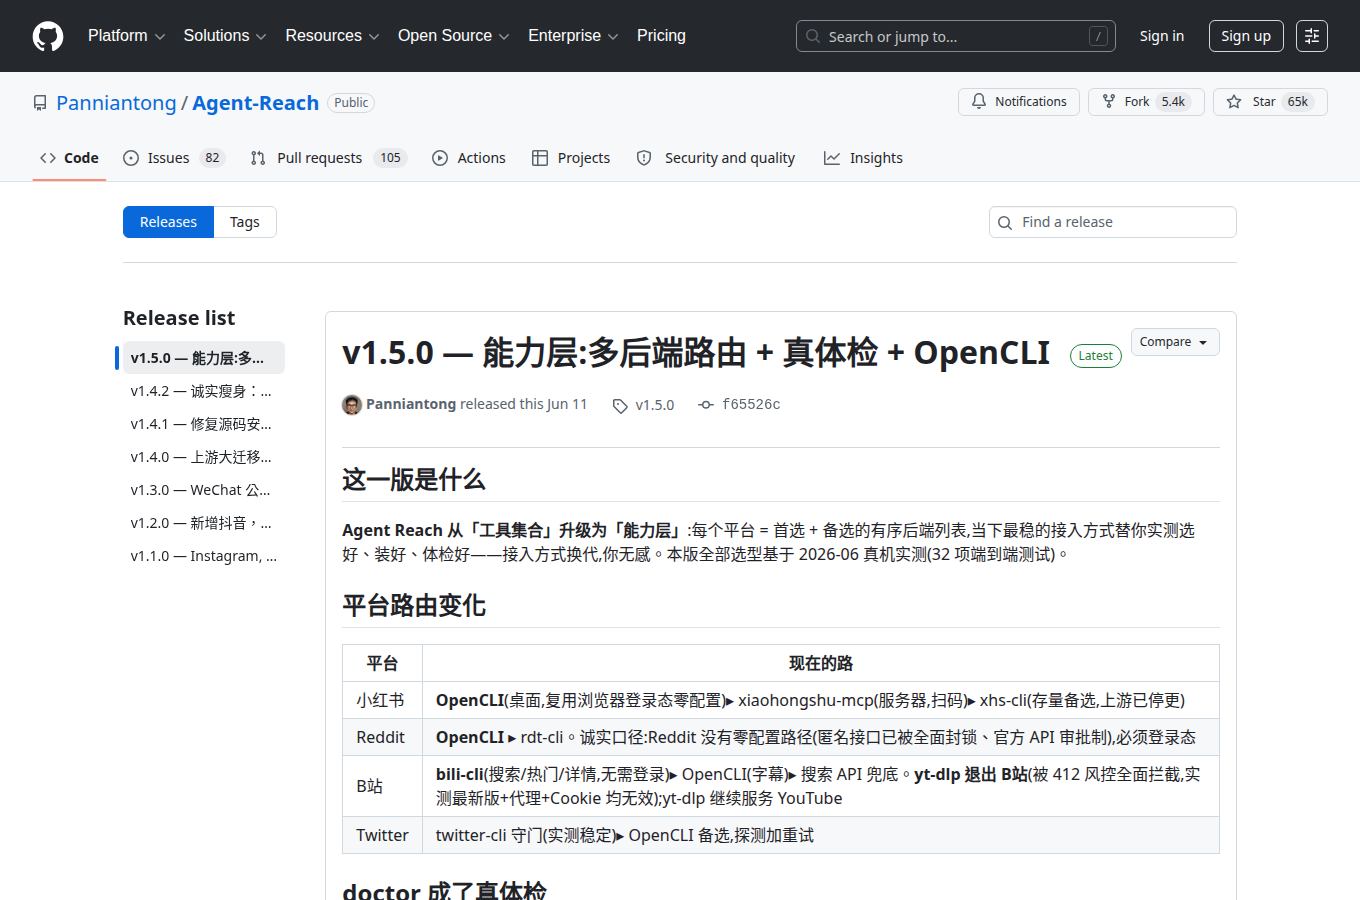Viewport: 1360px width, 900px height.
Task: Click the B站 table cell
Action: point(382,786)
